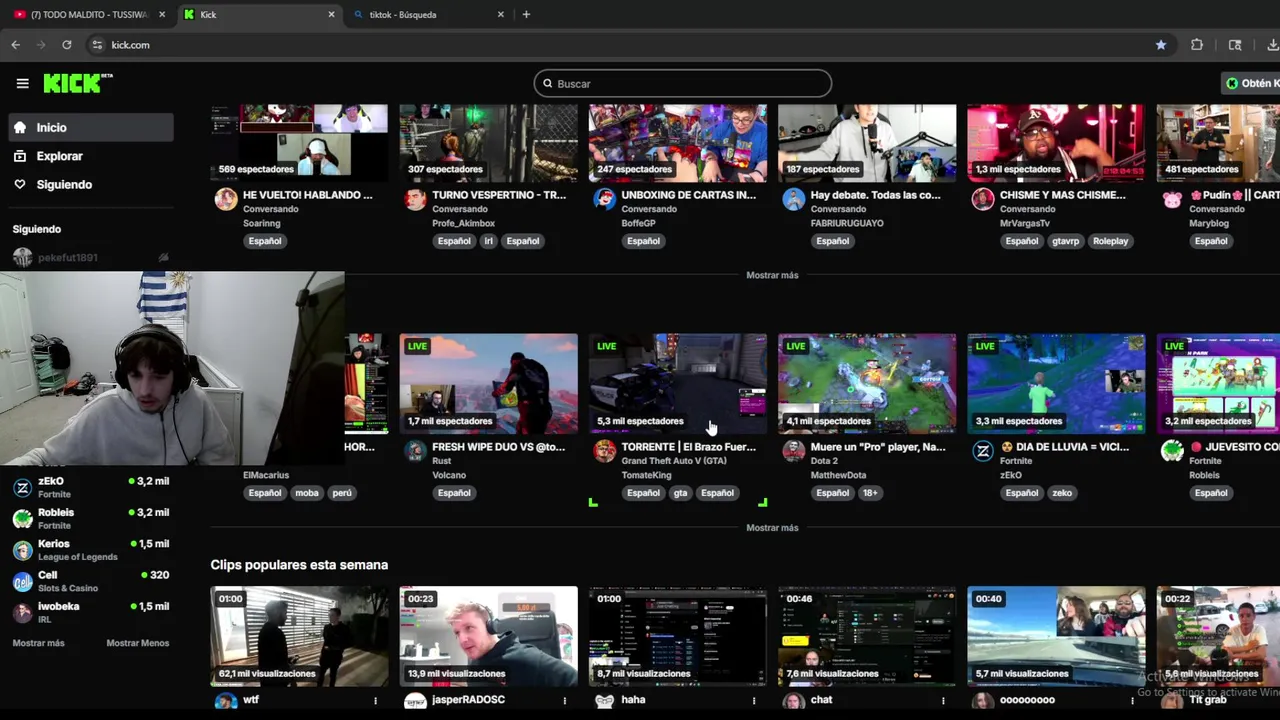Click Mostrar más under Conversando row
This screenshot has height=720, width=1280.
pos(772,275)
